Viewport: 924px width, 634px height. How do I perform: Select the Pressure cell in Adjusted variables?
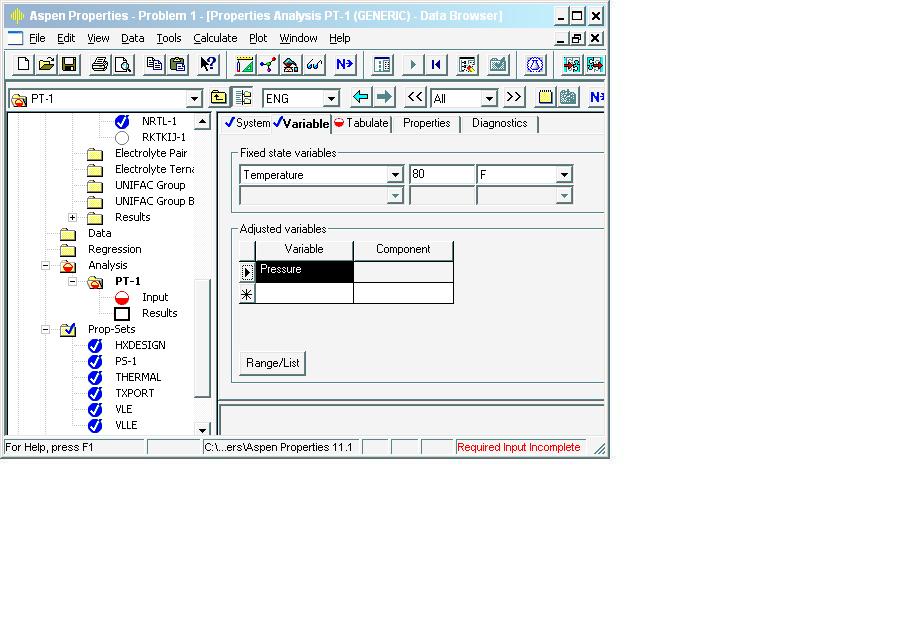(x=305, y=272)
